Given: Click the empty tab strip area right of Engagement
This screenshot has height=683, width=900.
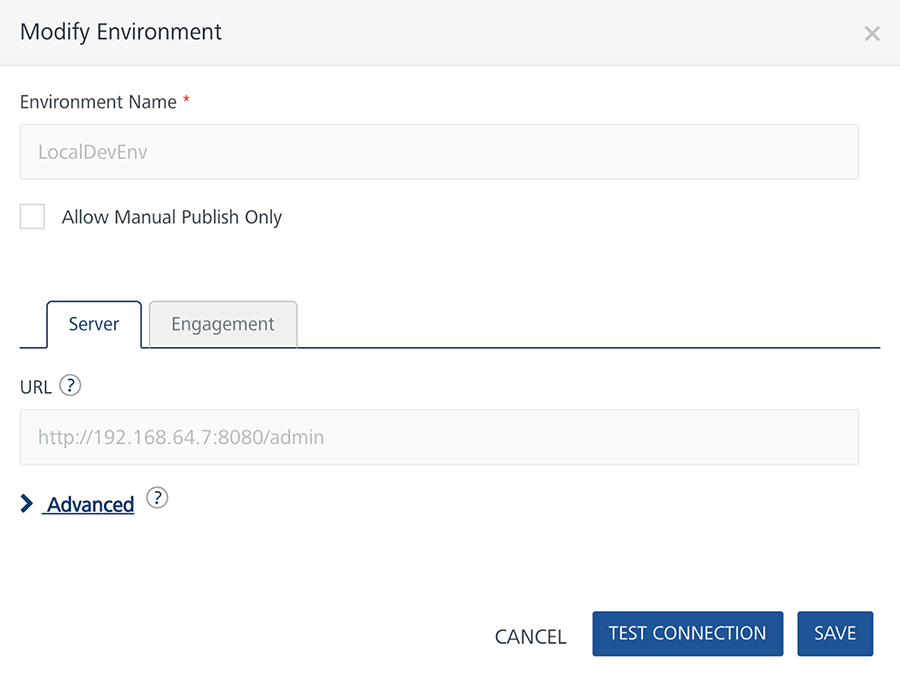Looking at the screenshot, I should pos(590,325).
